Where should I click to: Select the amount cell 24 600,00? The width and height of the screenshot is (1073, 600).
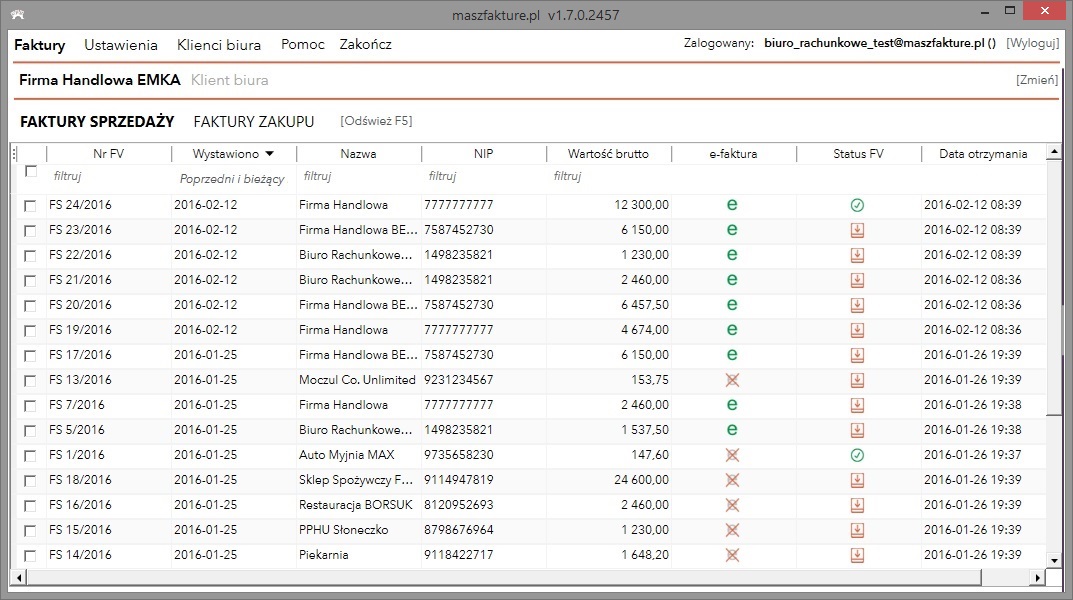pos(641,480)
